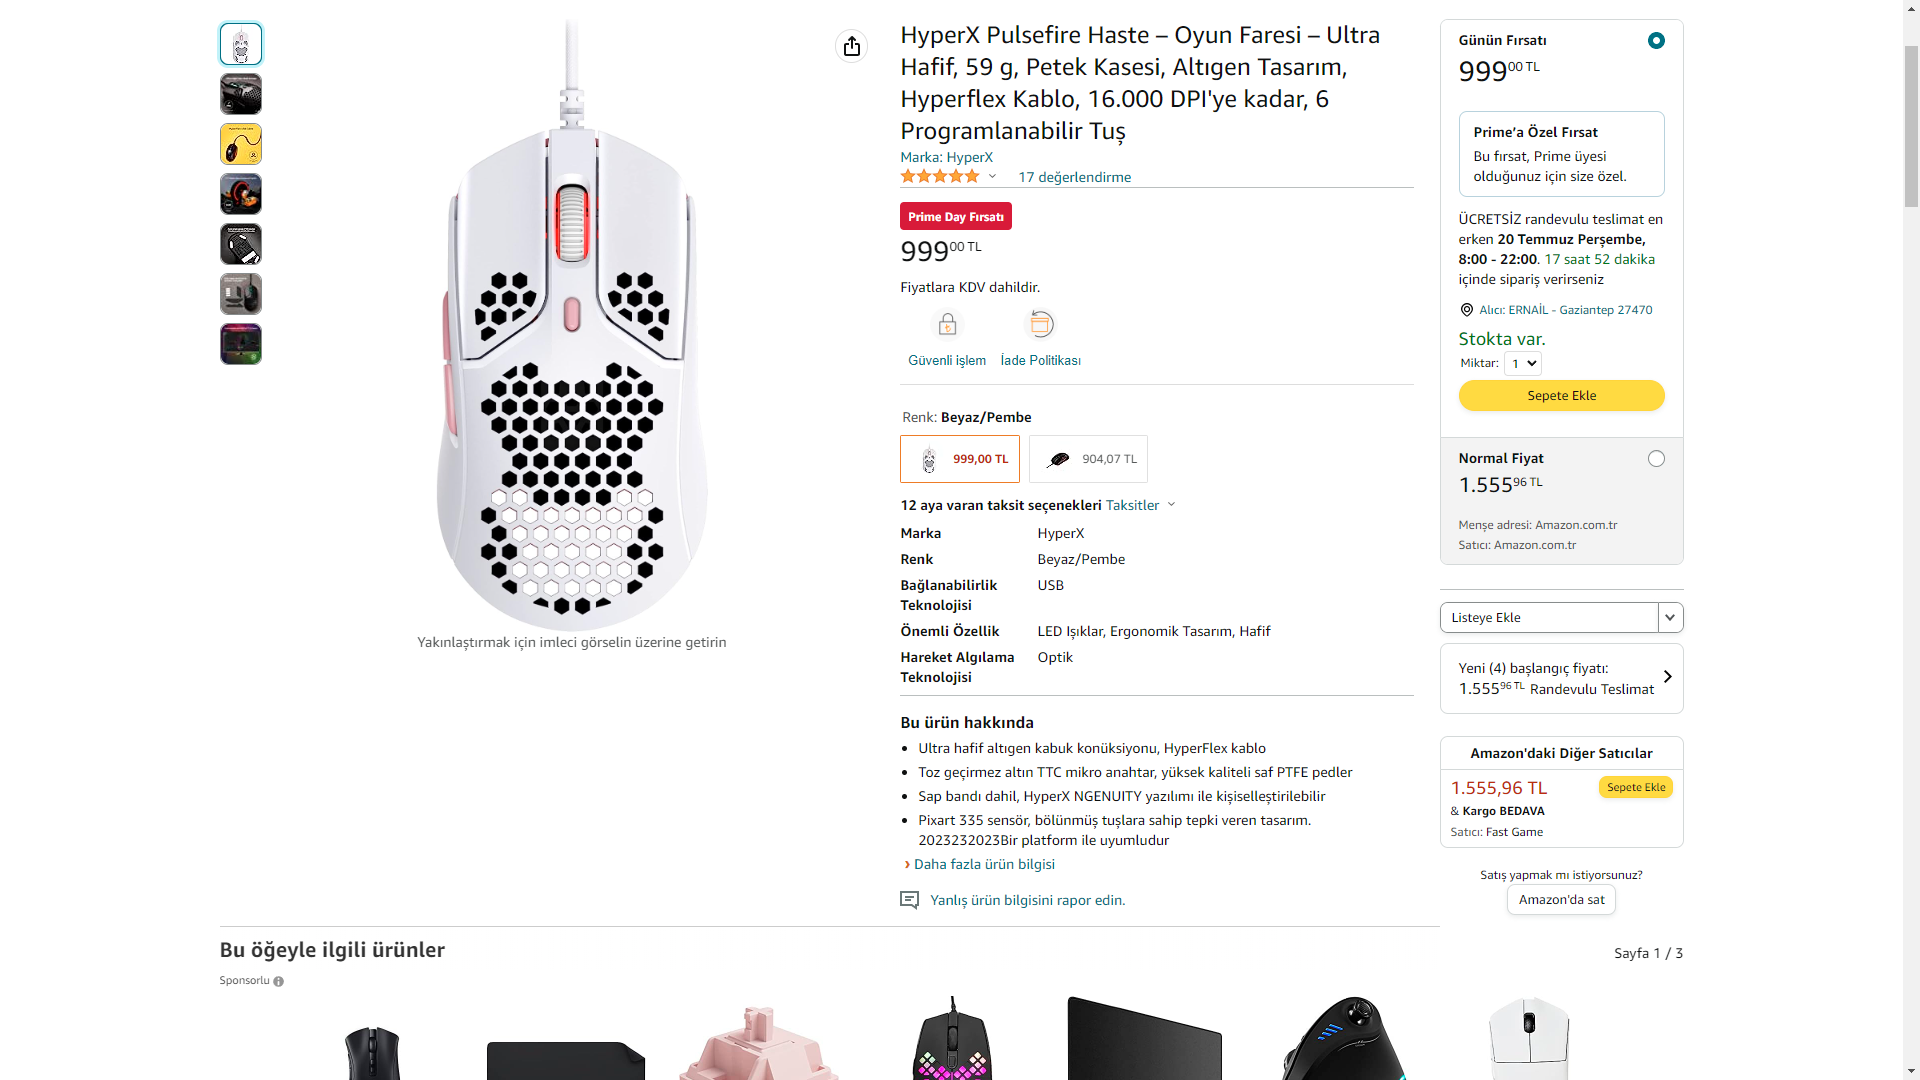The width and height of the screenshot is (1920, 1080).
Task: Click the arrow on new offers box
Action: coord(1667,677)
